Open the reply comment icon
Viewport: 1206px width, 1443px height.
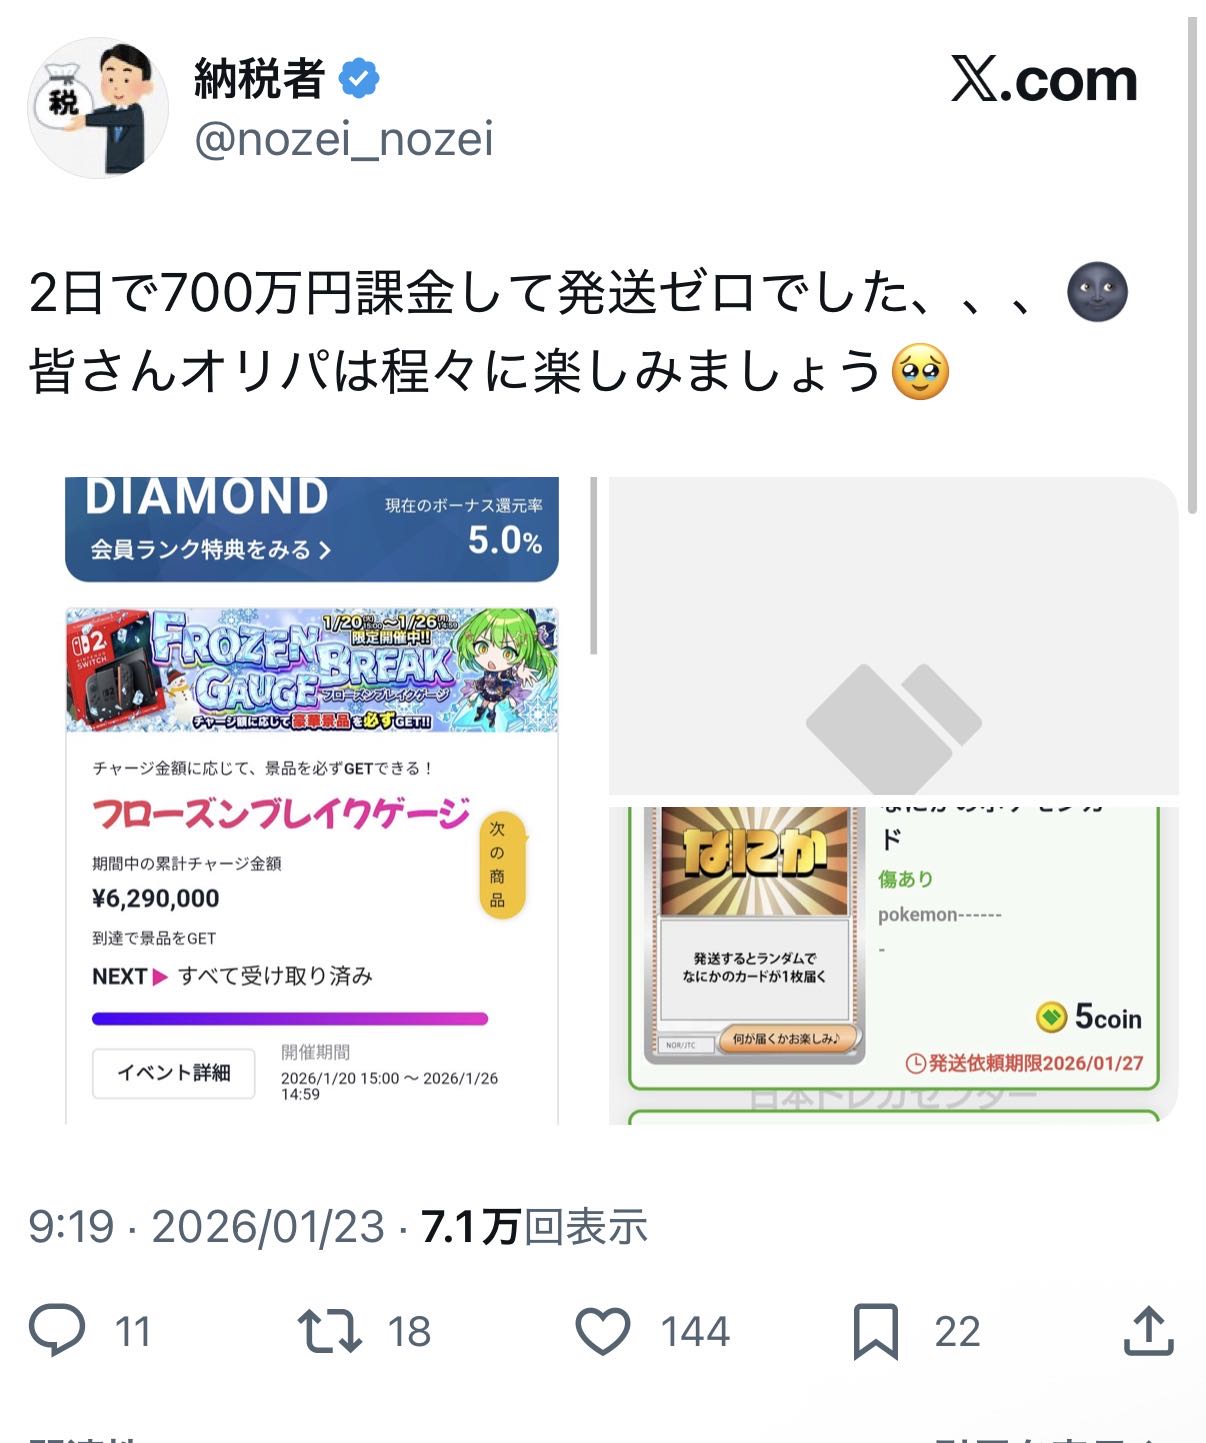(x=57, y=1331)
